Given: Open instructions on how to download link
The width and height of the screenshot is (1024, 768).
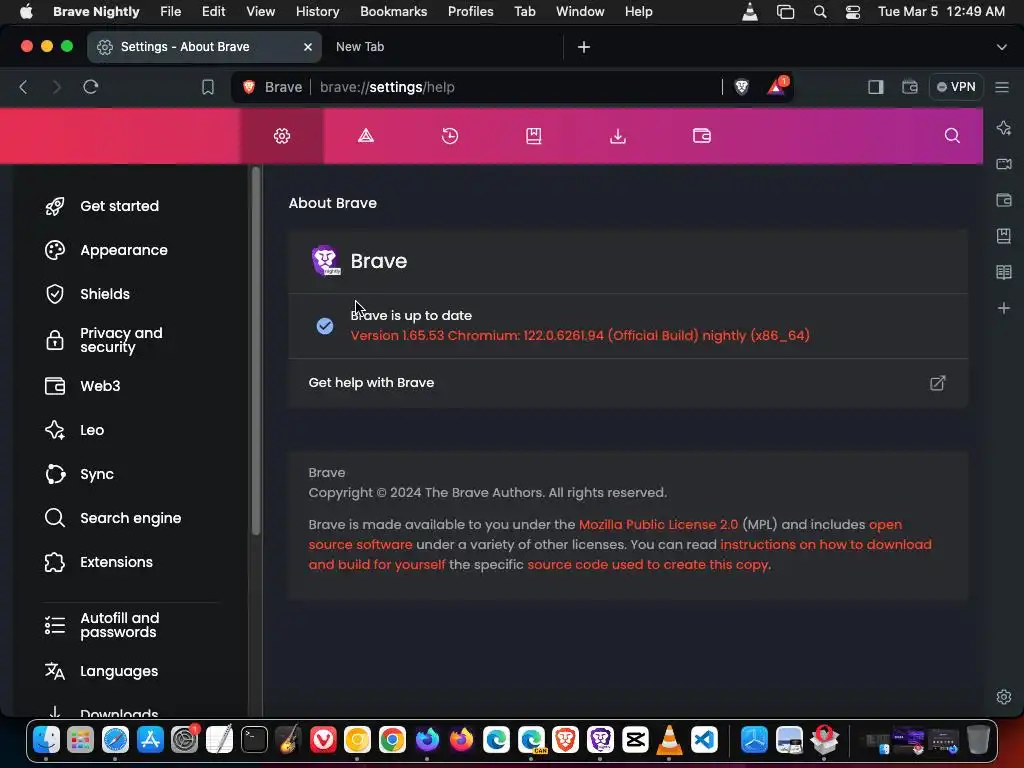Looking at the screenshot, I should pyautogui.click(x=826, y=545).
